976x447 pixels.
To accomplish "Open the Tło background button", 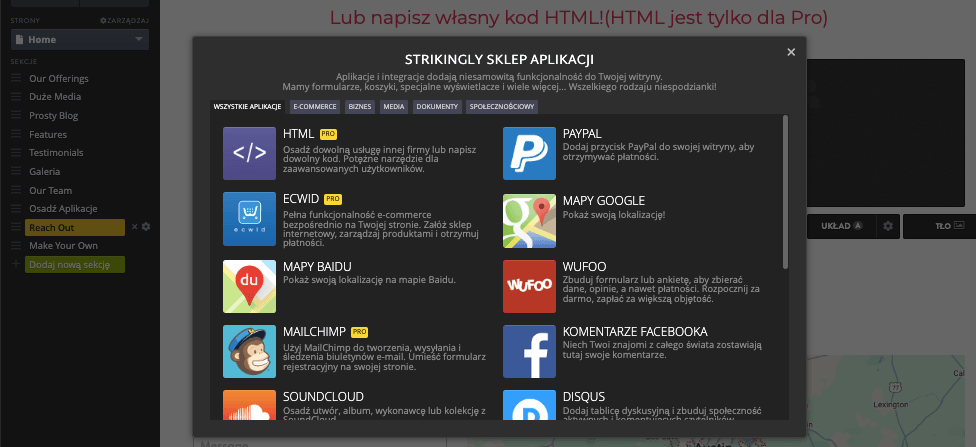I will coord(939,226).
